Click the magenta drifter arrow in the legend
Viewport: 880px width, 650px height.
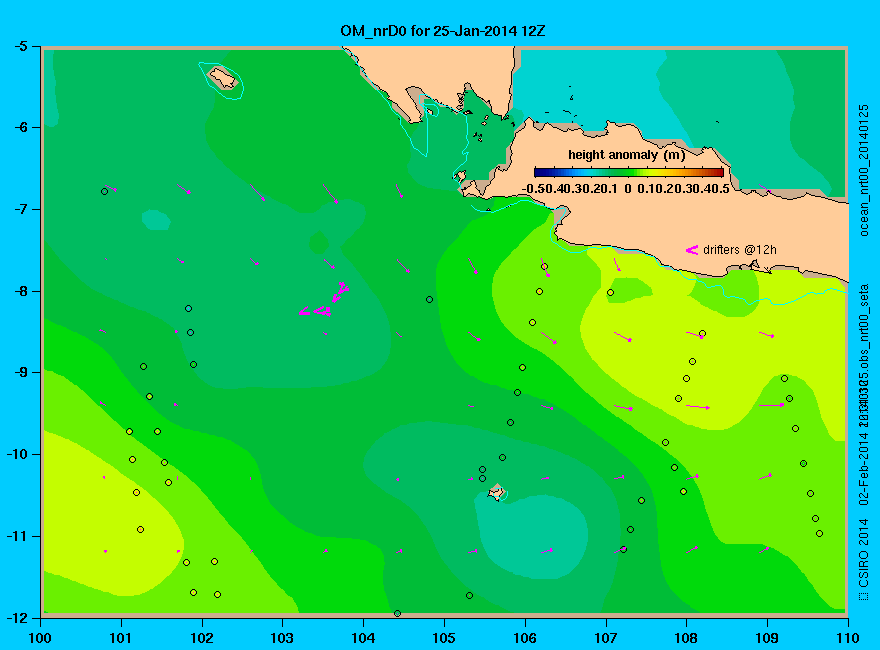tap(691, 250)
